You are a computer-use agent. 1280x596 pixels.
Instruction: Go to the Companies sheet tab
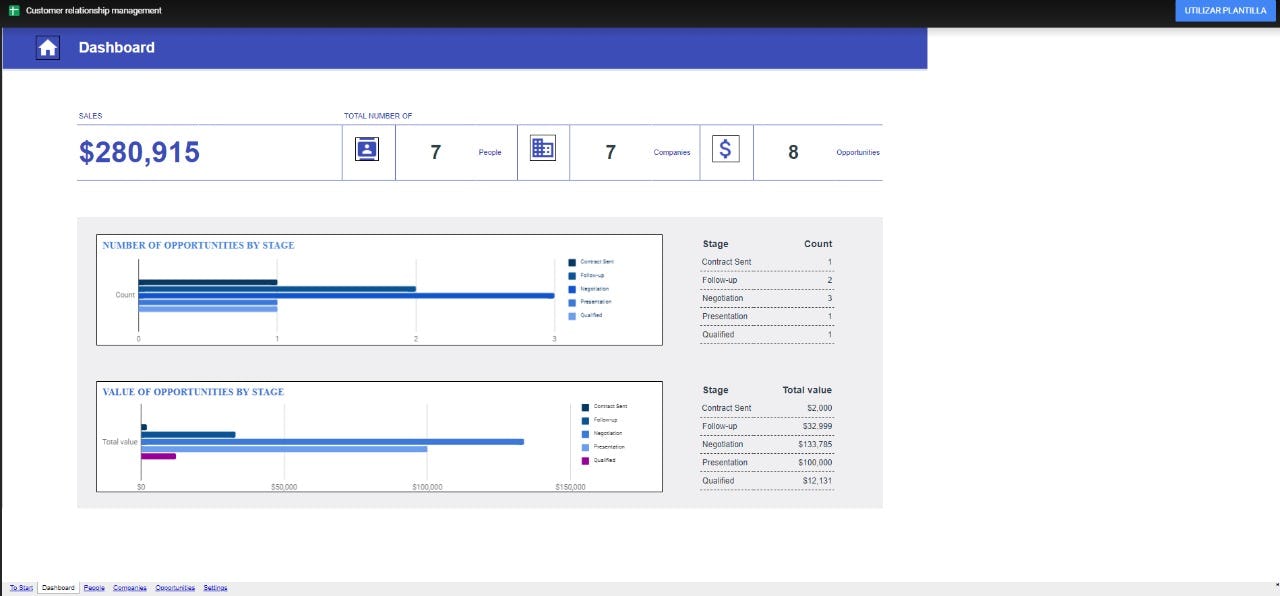130,588
